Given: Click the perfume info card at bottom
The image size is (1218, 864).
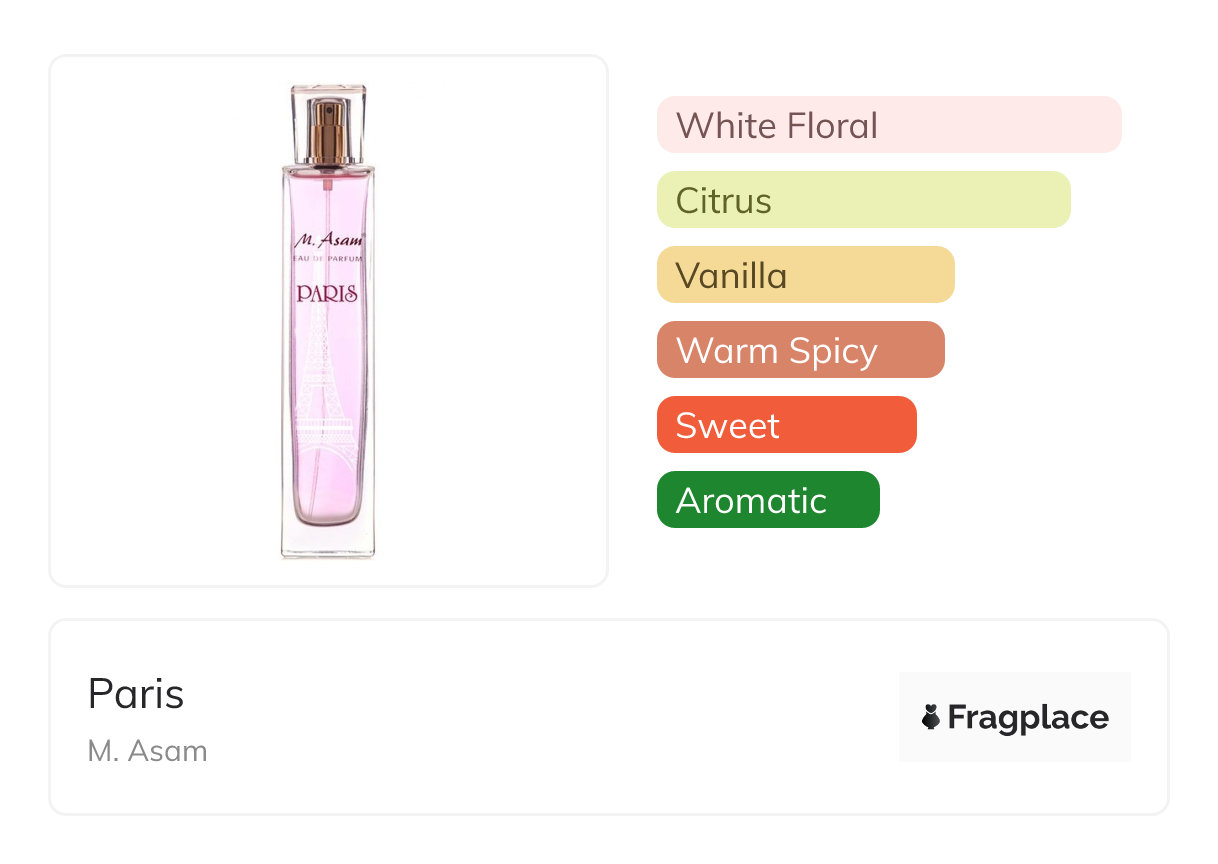Looking at the screenshot, I should (x=609, y=717).
